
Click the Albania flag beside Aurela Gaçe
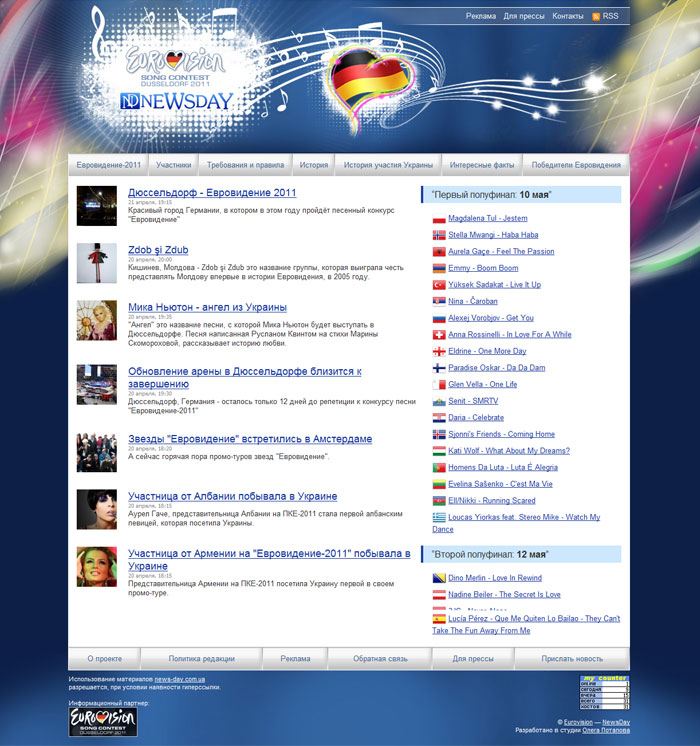click(439, 252)
